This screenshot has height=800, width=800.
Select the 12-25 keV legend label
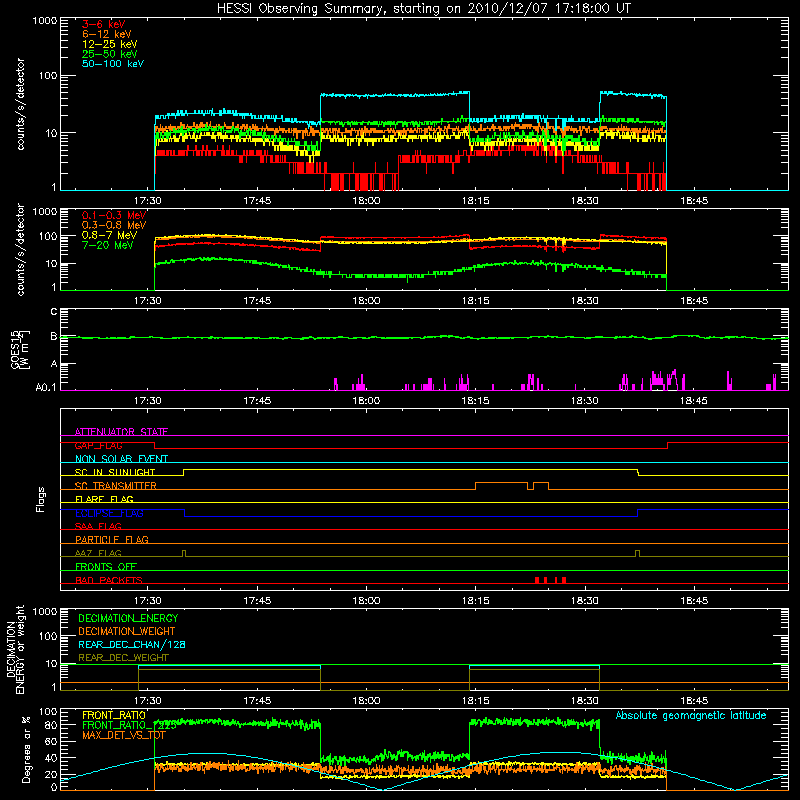click(110, 44)
